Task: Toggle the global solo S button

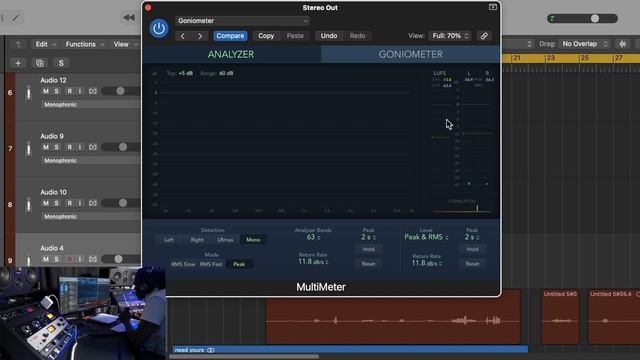Action: pyautogui.click(x=61, y=63)
